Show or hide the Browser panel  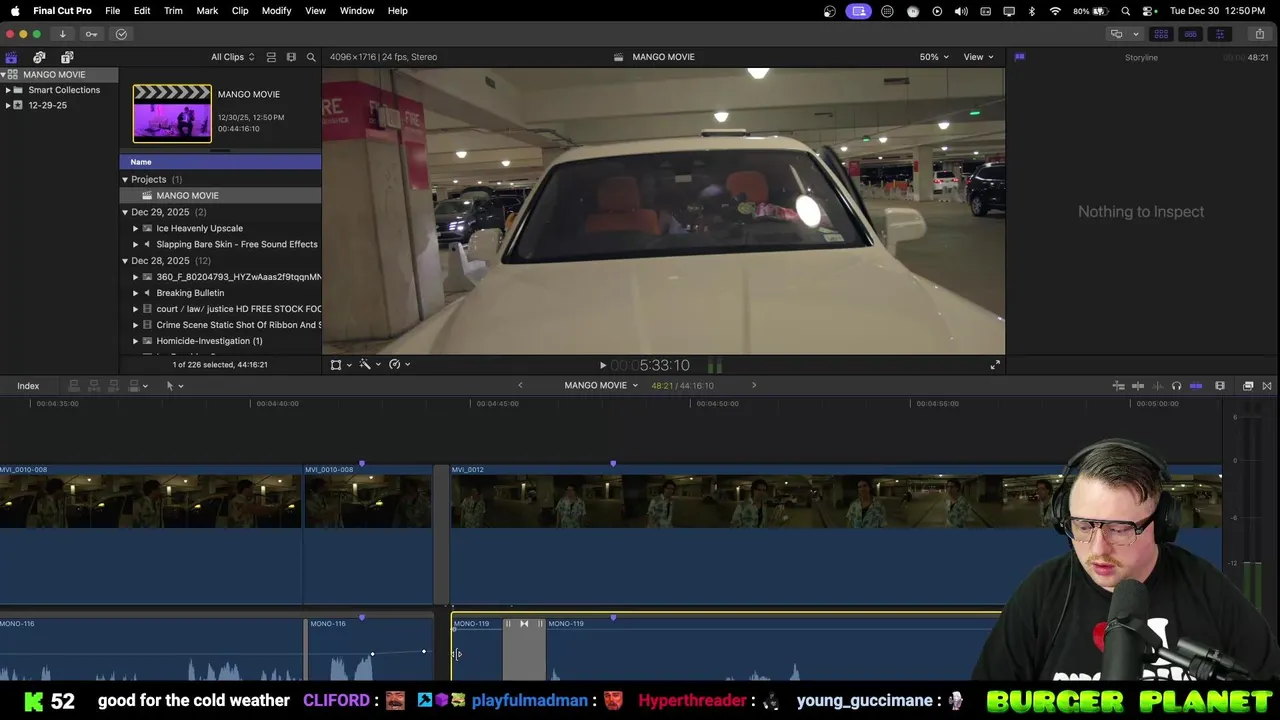(1161, 34)
